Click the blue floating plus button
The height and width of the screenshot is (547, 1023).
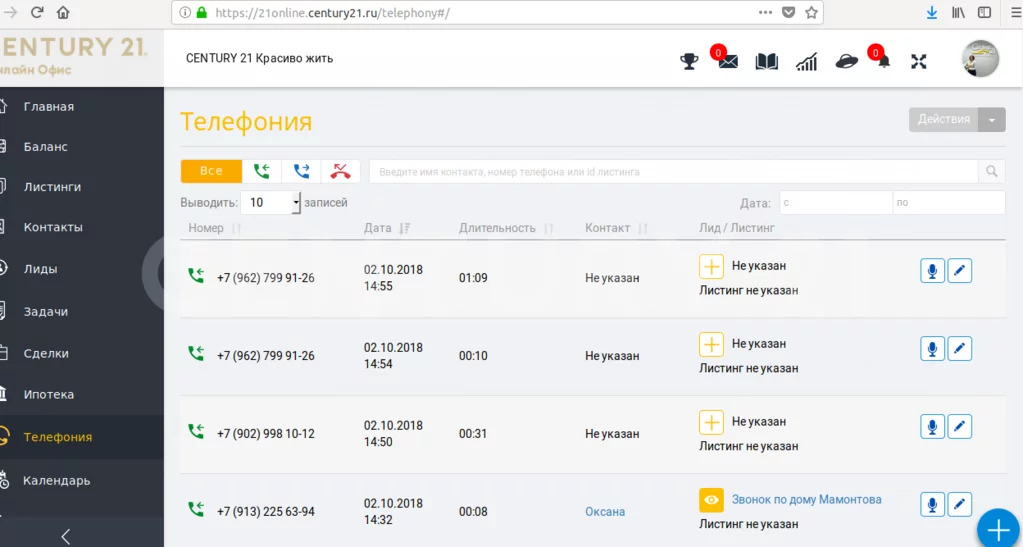tap(999, 529)
